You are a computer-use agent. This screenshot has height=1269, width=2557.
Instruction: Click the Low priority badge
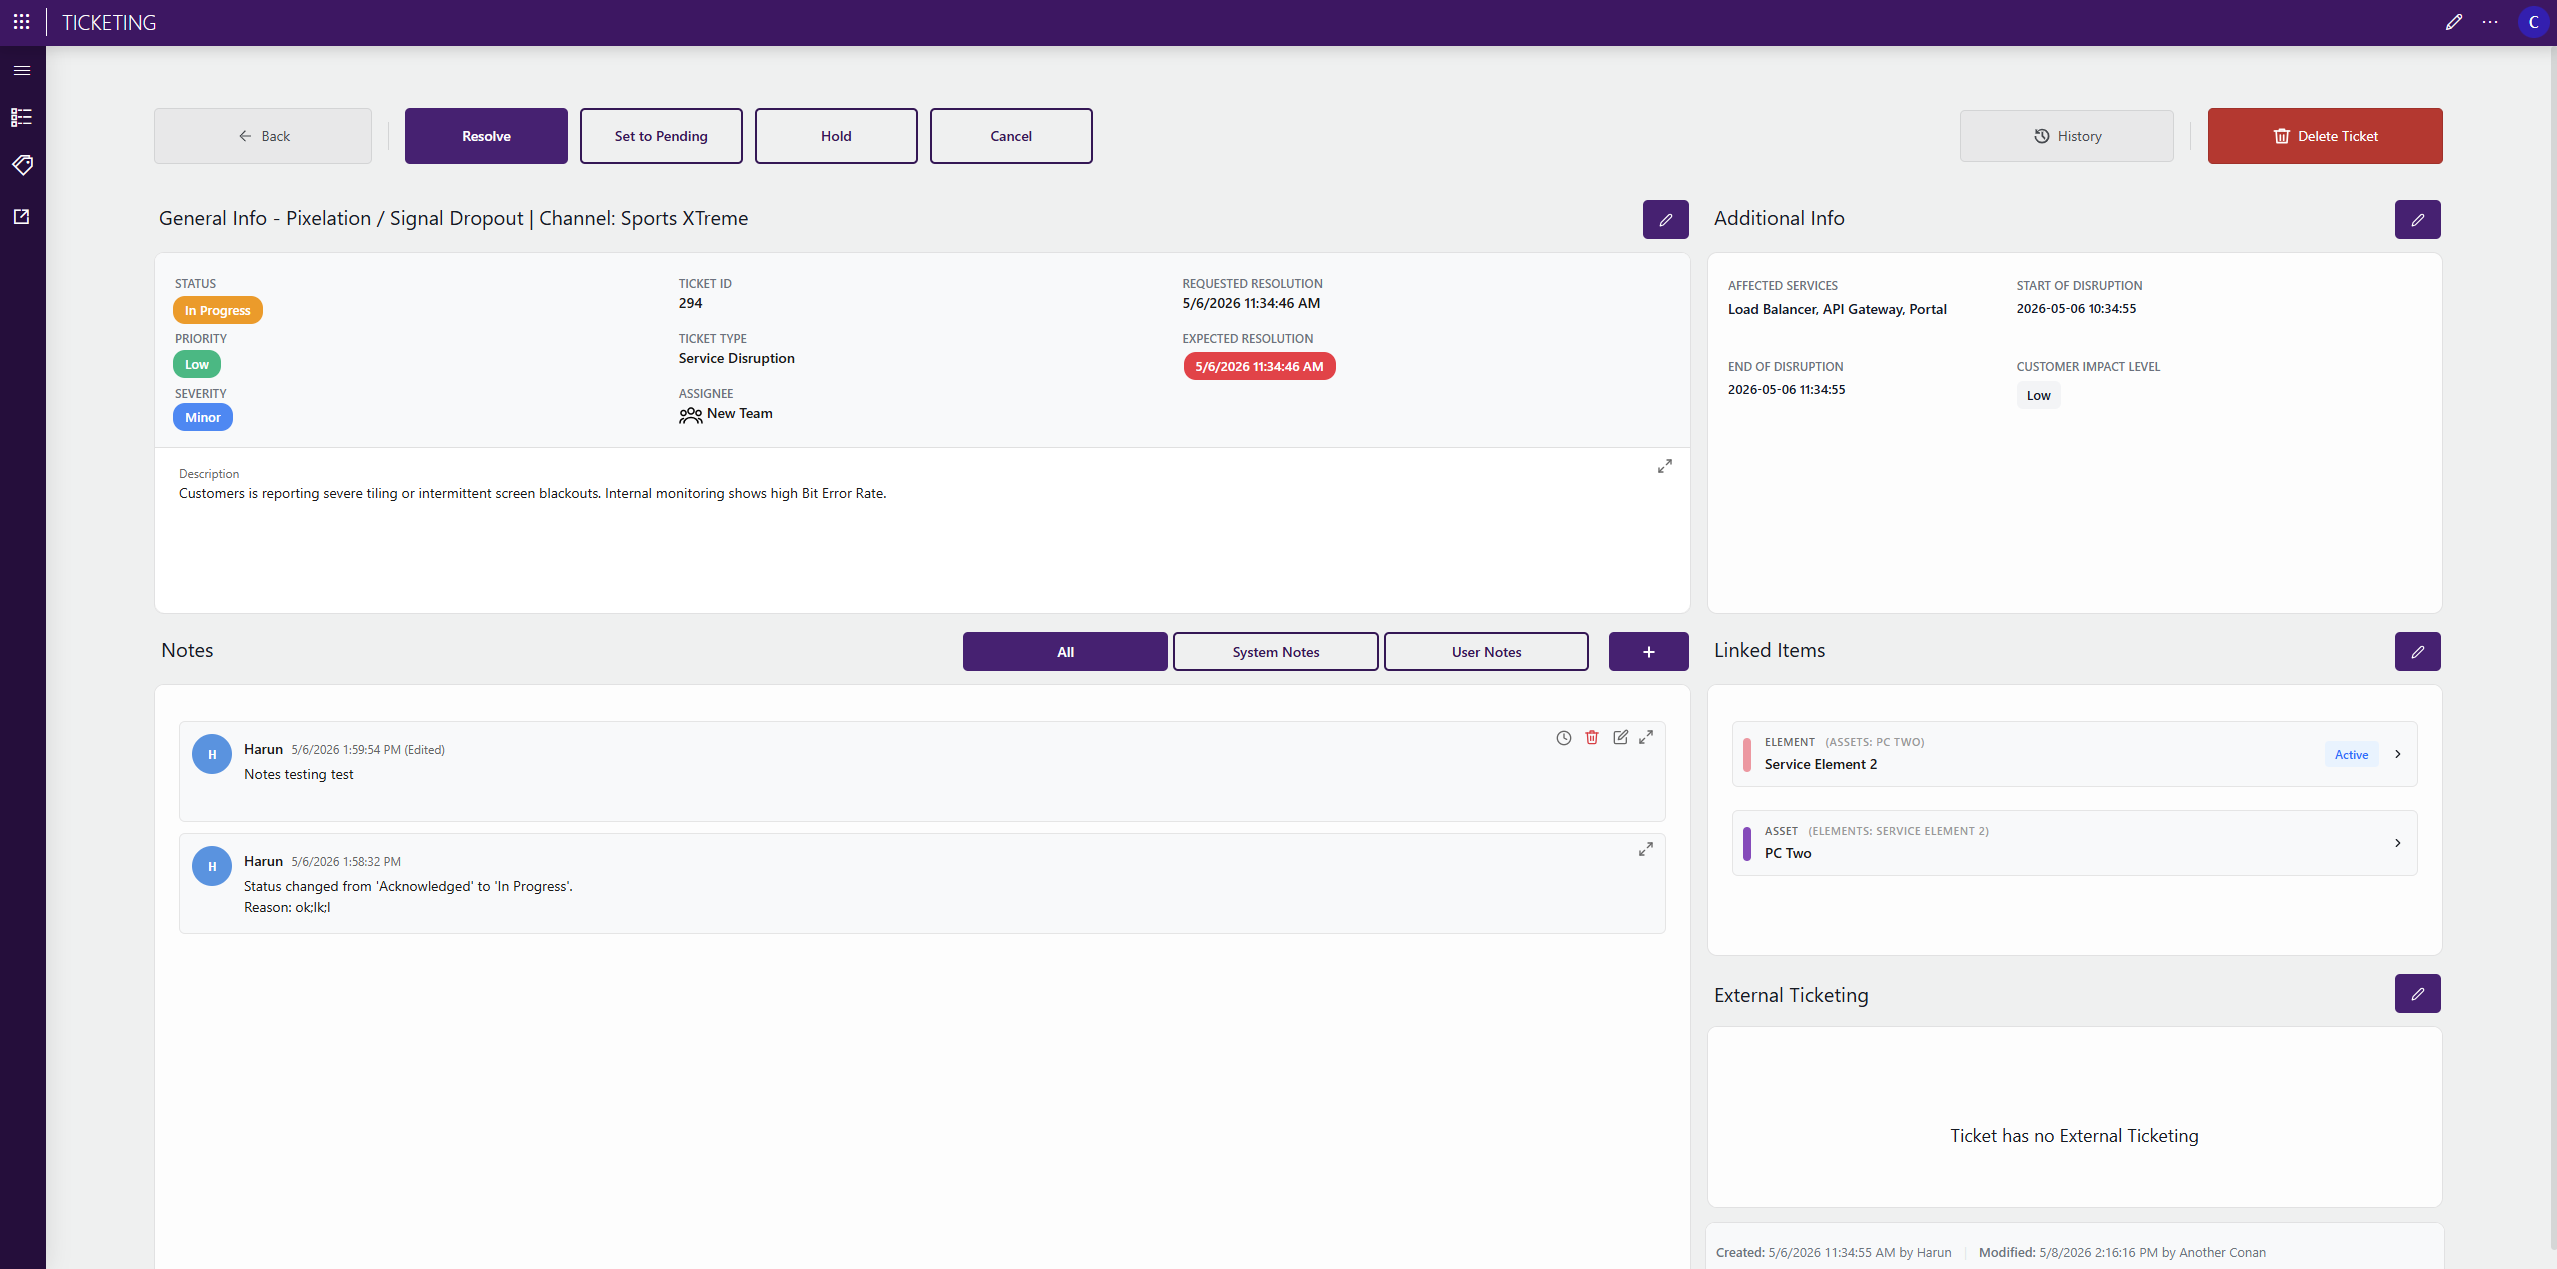point(197,365)
